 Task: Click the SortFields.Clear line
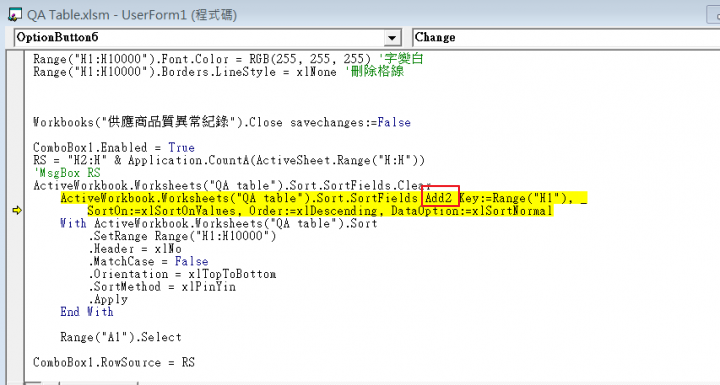coord(232,186)
